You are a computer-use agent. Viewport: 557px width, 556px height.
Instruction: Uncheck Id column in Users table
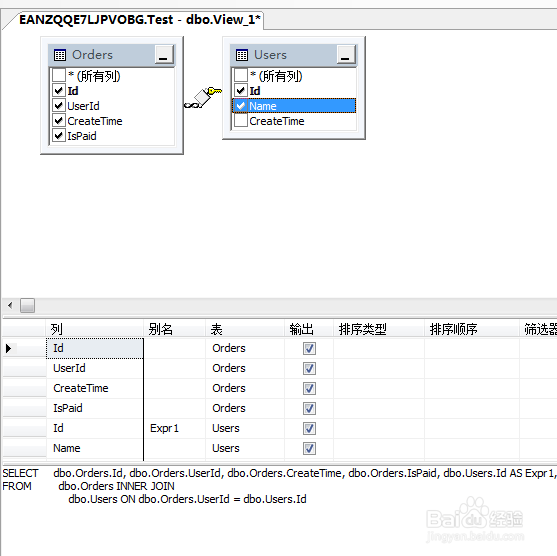(240, 90)
